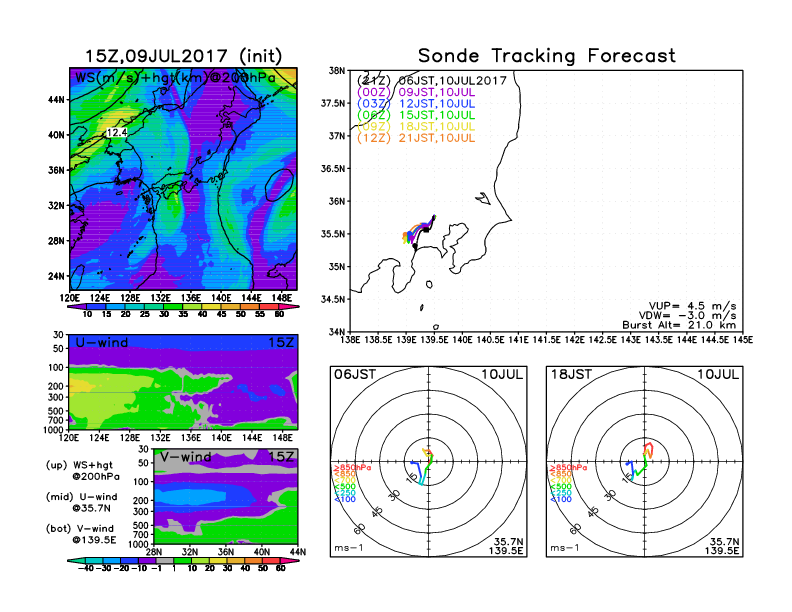This screenshot has width=792, height=612.
Task: Select blue legend entry "(03Z) 12JST,10JUL"
Action: click(416, 104)
